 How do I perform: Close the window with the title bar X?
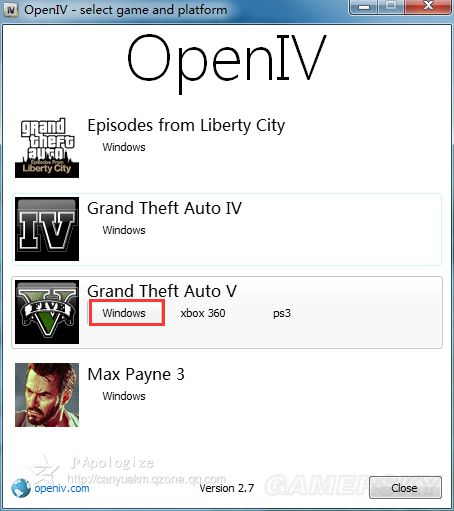[x=428, y=6]
